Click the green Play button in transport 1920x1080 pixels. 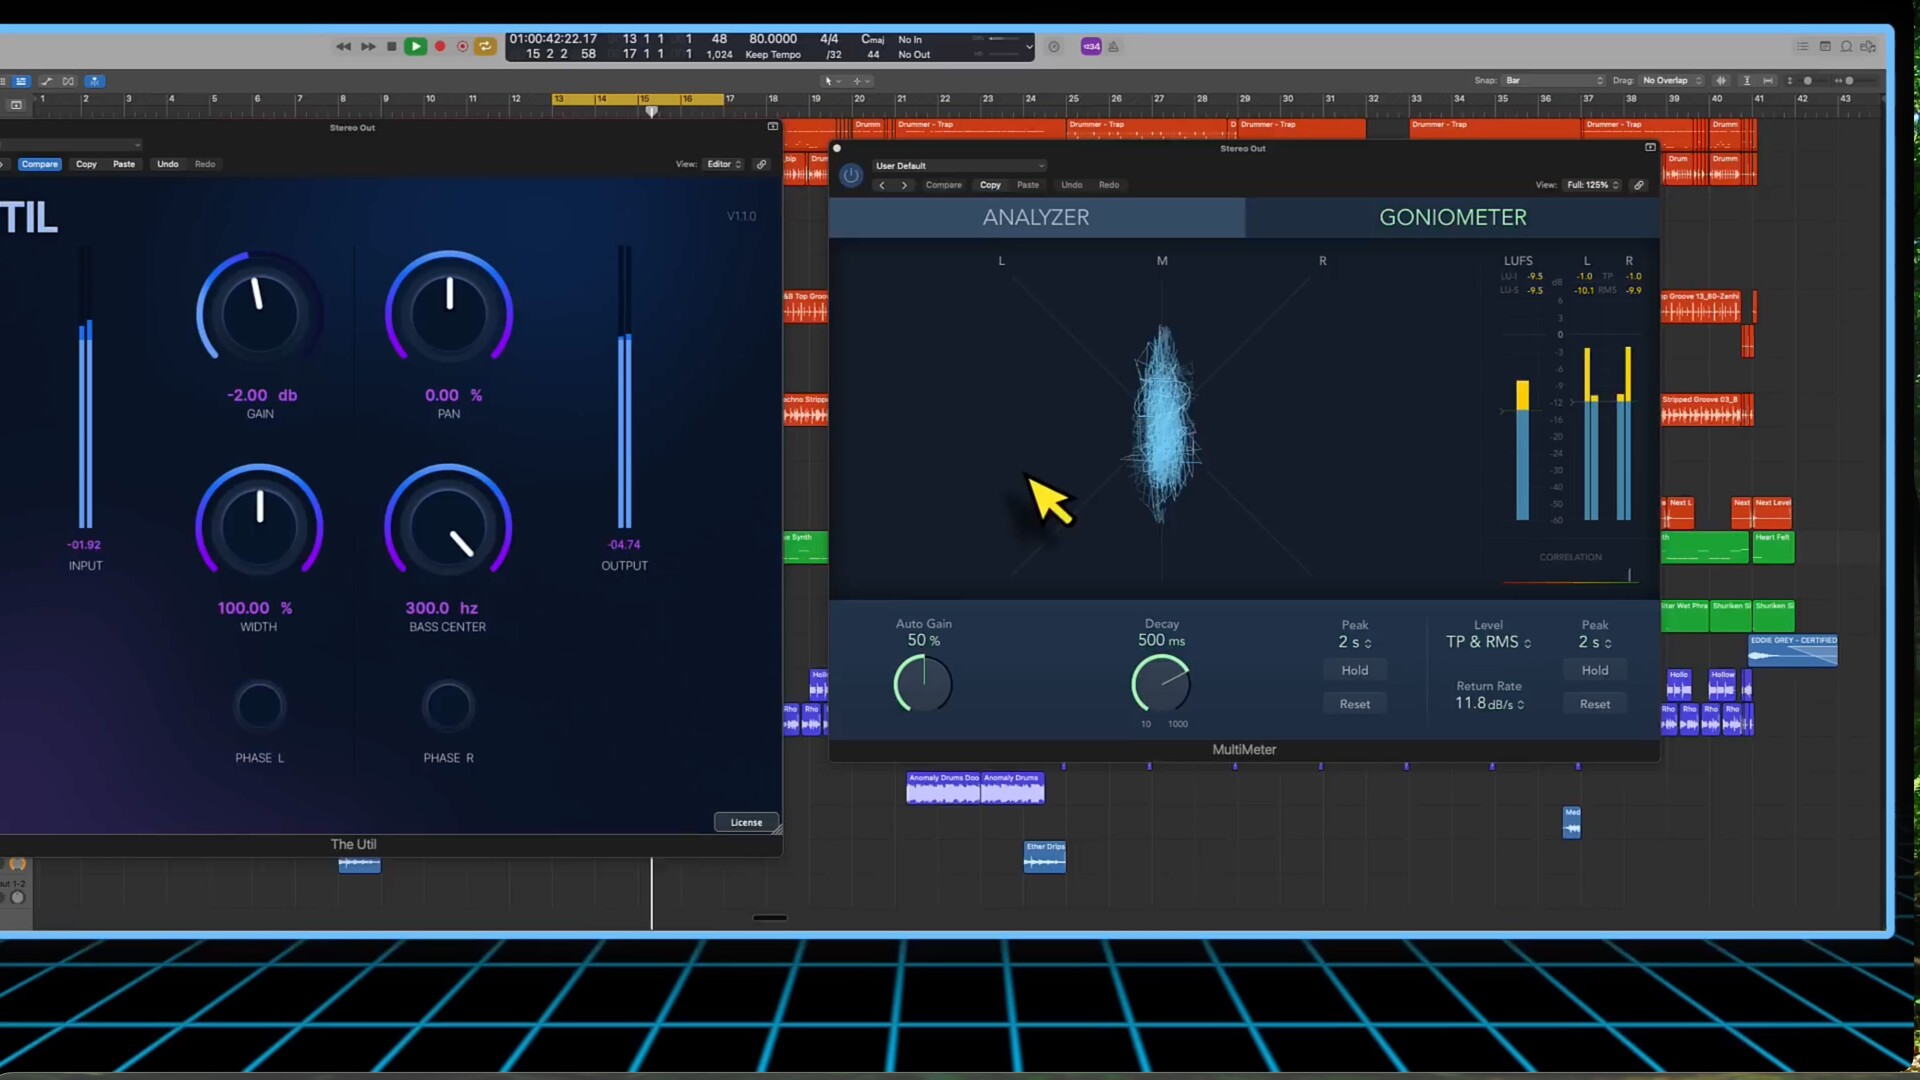click(415, 46)
